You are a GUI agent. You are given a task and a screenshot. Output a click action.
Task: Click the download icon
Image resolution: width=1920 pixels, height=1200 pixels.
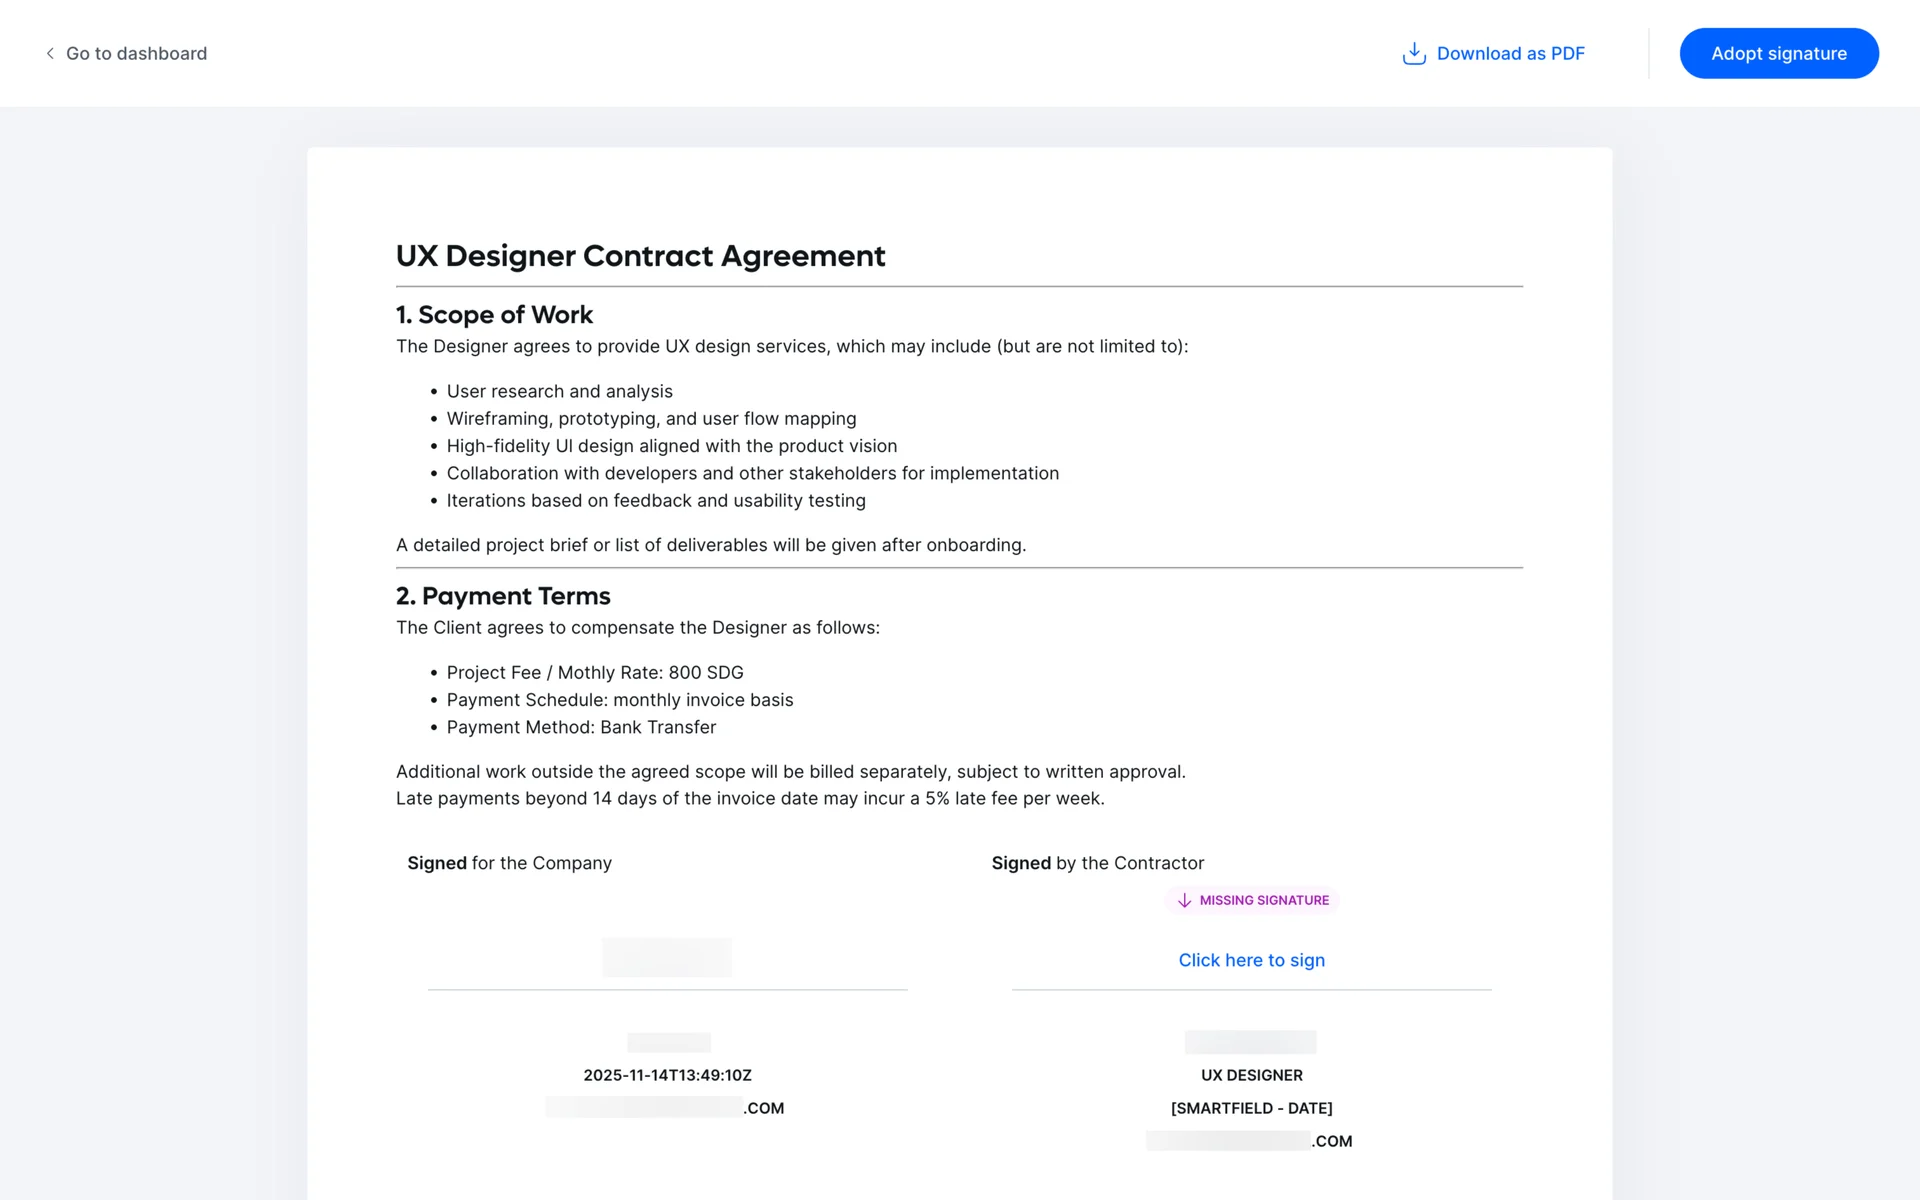coord(1413,53)
